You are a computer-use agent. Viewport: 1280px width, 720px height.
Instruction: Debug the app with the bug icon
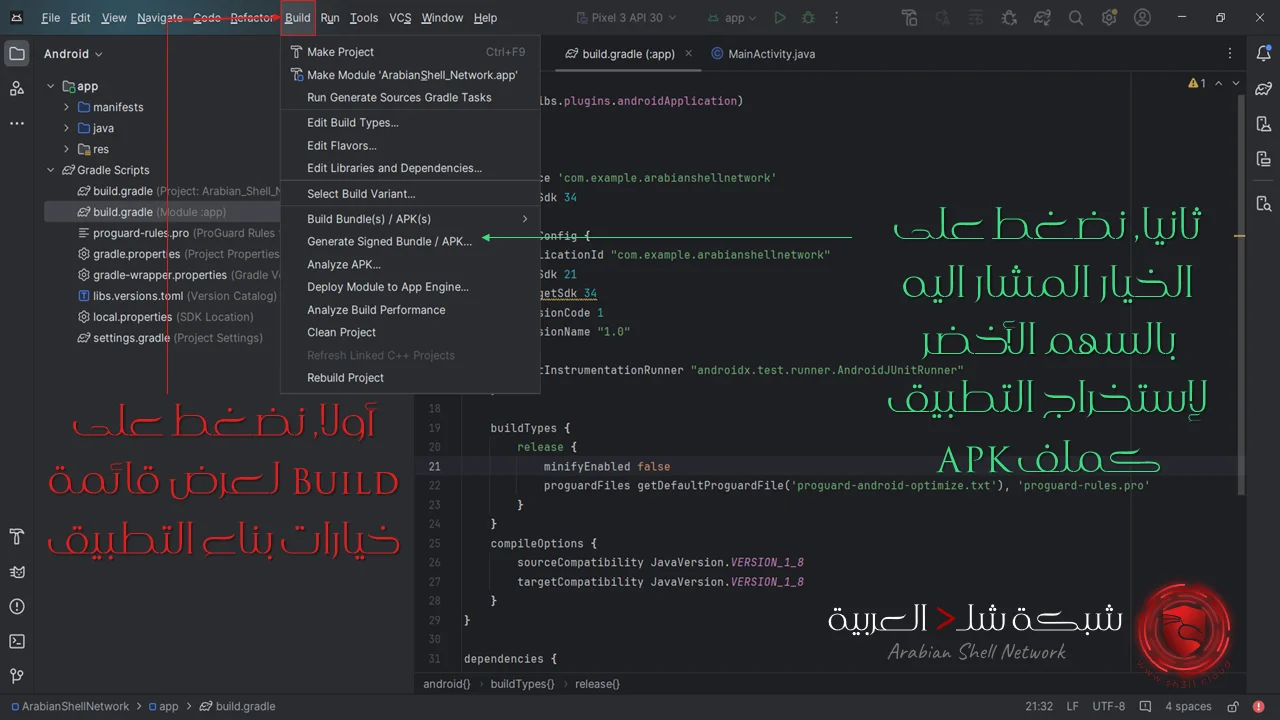808,18
